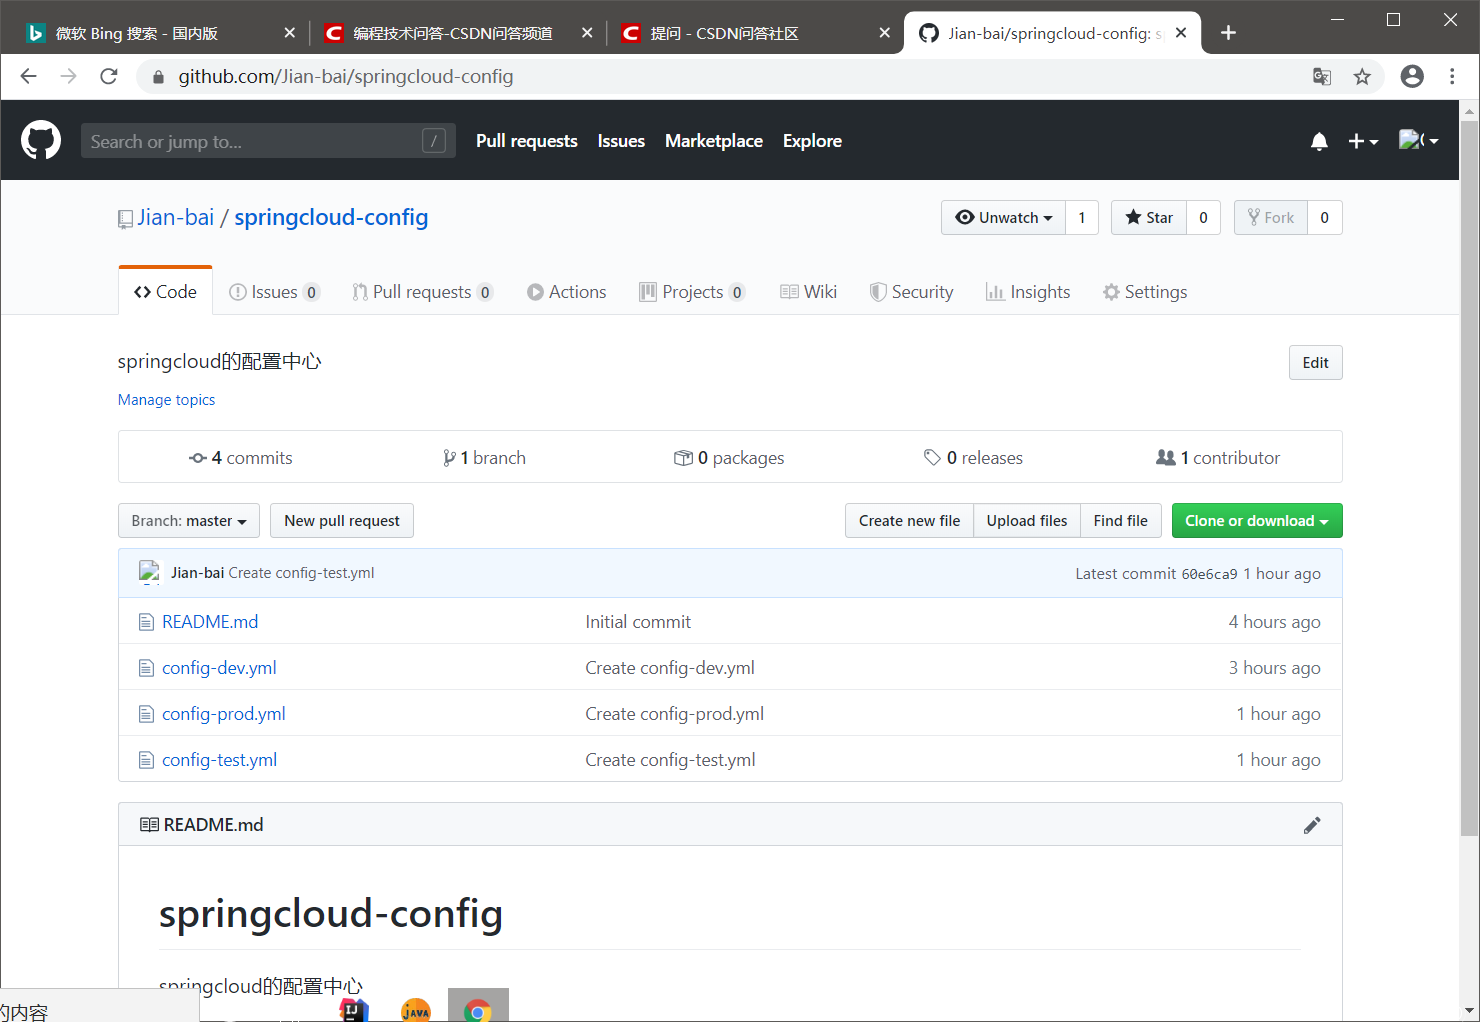Screen dimensions: 1480x1022
Task: Open Chrome three-dot menu
Action: tap(1452, 76)
